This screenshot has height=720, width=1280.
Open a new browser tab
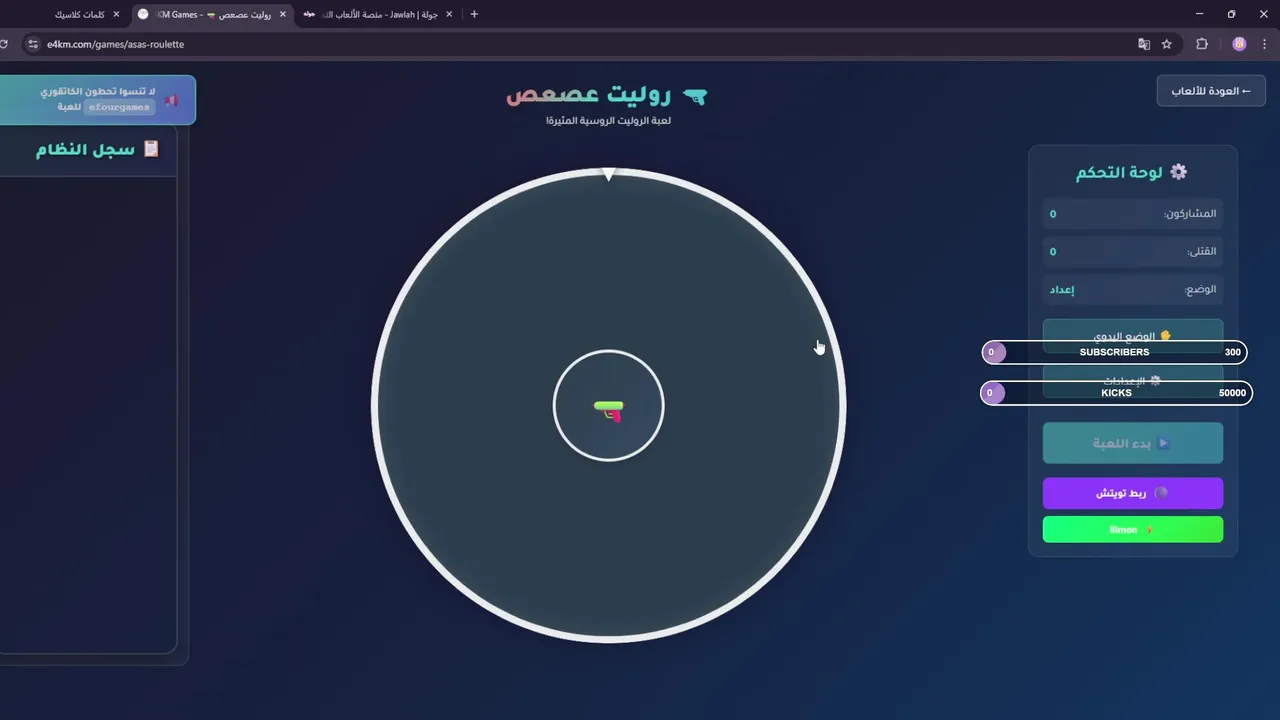point(474,14)
